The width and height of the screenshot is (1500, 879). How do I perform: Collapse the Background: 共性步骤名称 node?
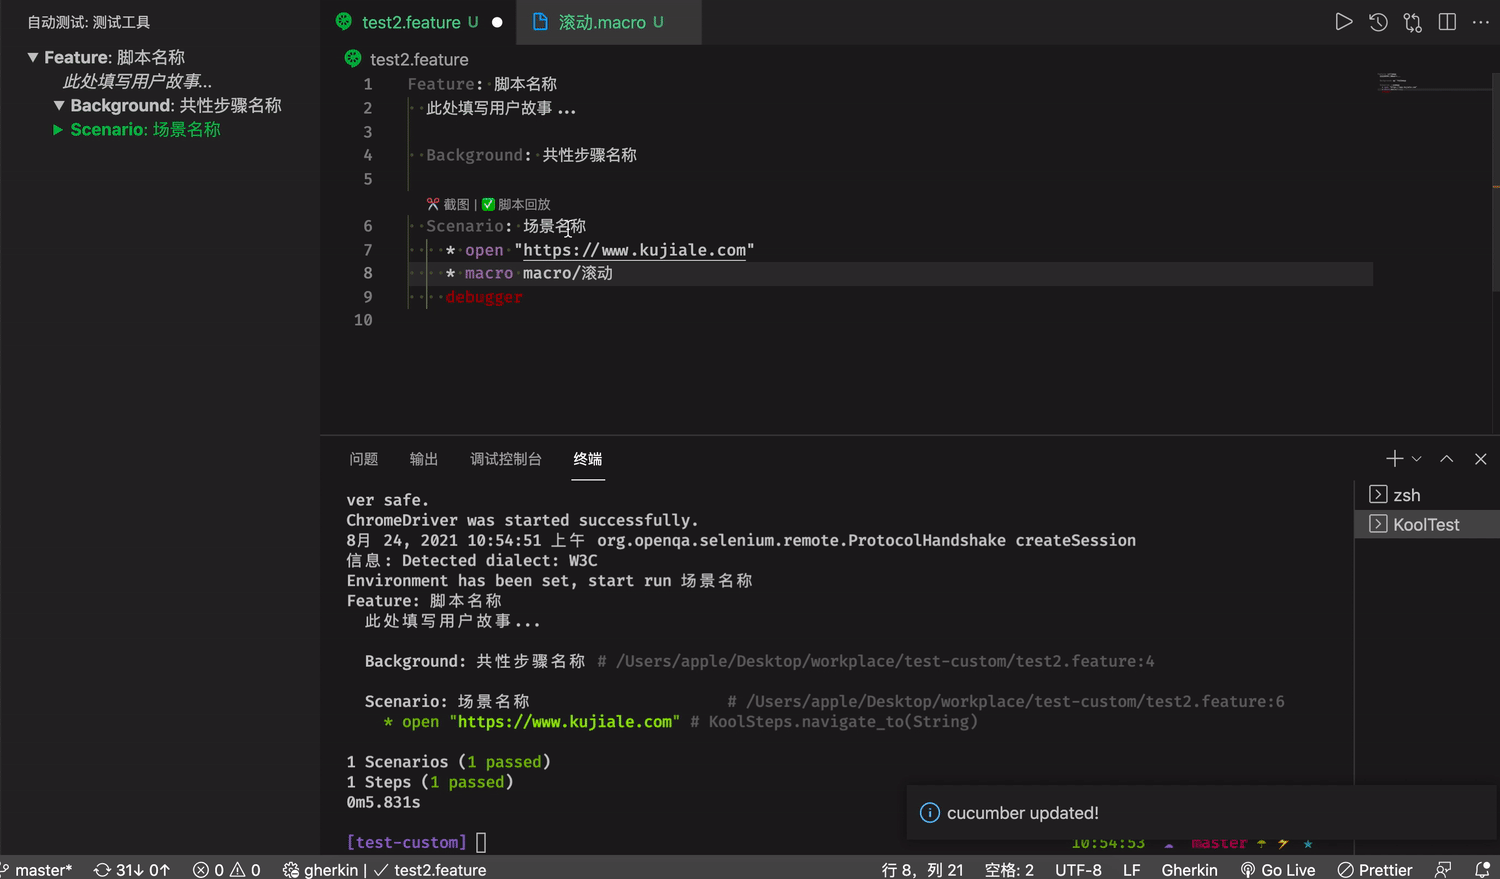tap(58, 106)
